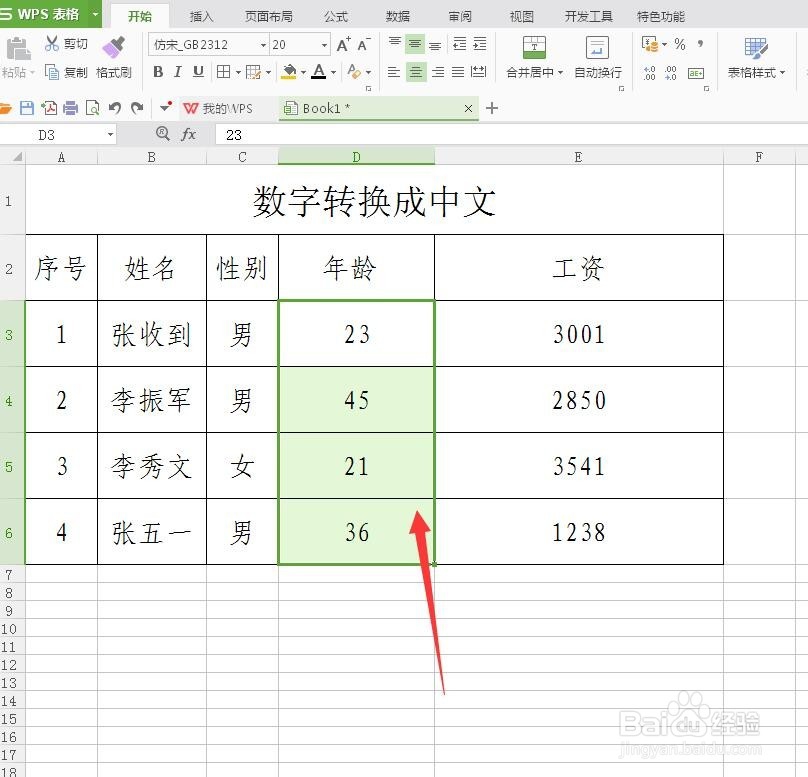The width and height of the screenshot is (808, 777).
Task: Open the font name dropdown 仿宋_GB2312
Action: [260, 44]
